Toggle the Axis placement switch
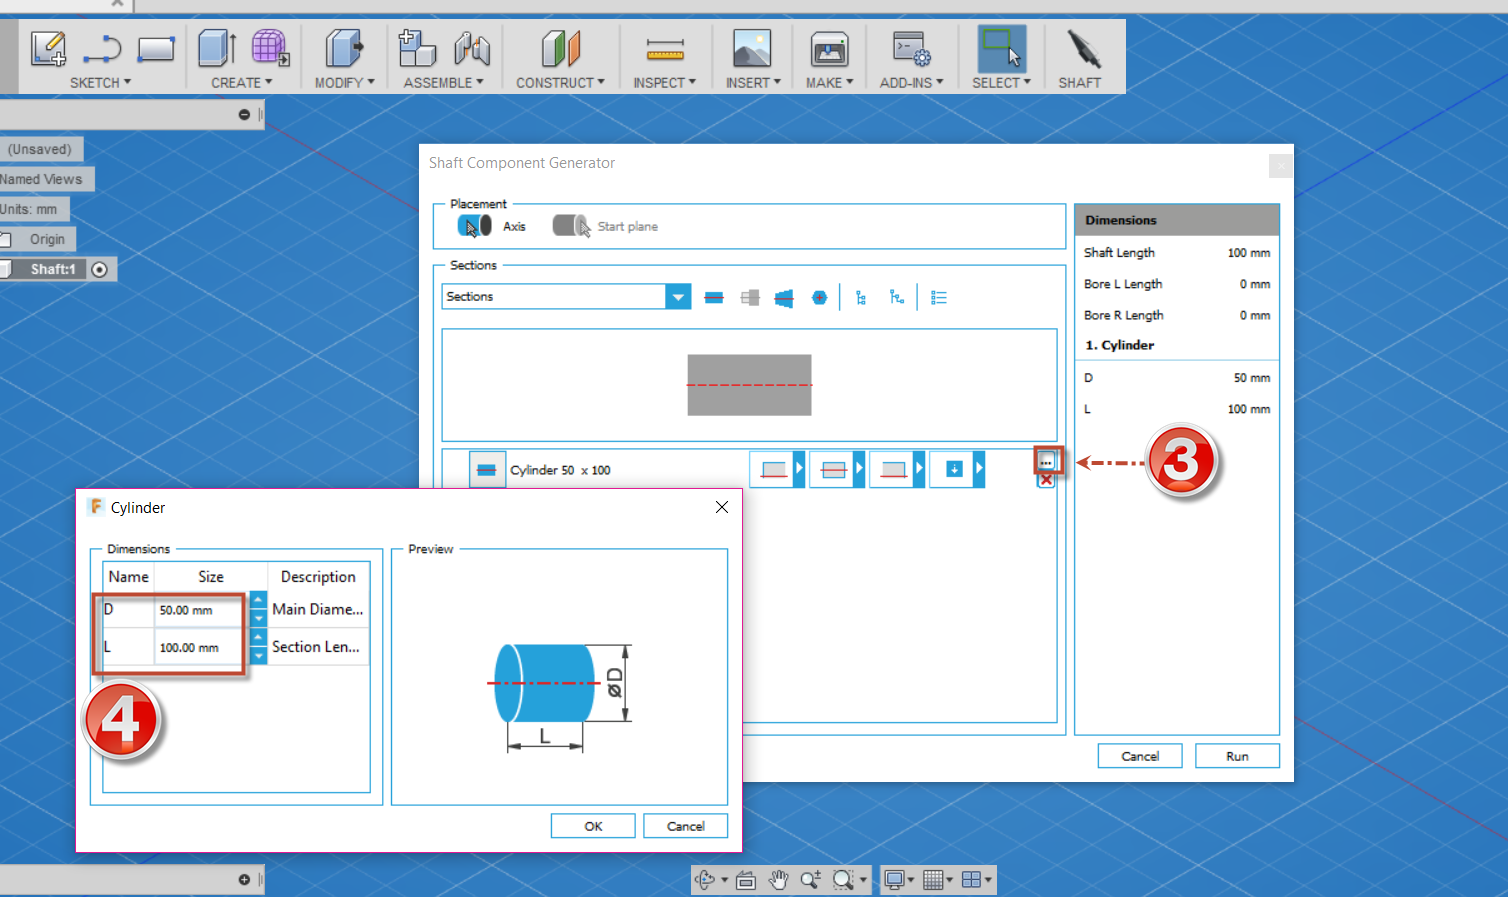The height and width of the screenshot is (897, 1508). pos(473,225)
